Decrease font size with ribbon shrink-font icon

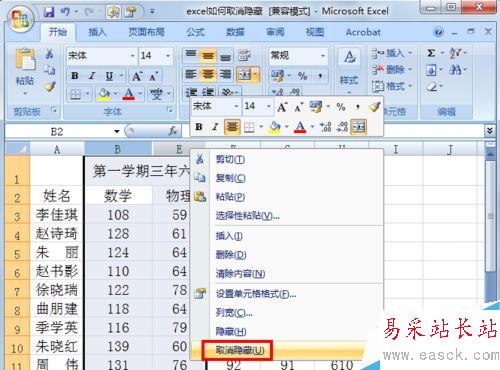click(x=153, y=76)
